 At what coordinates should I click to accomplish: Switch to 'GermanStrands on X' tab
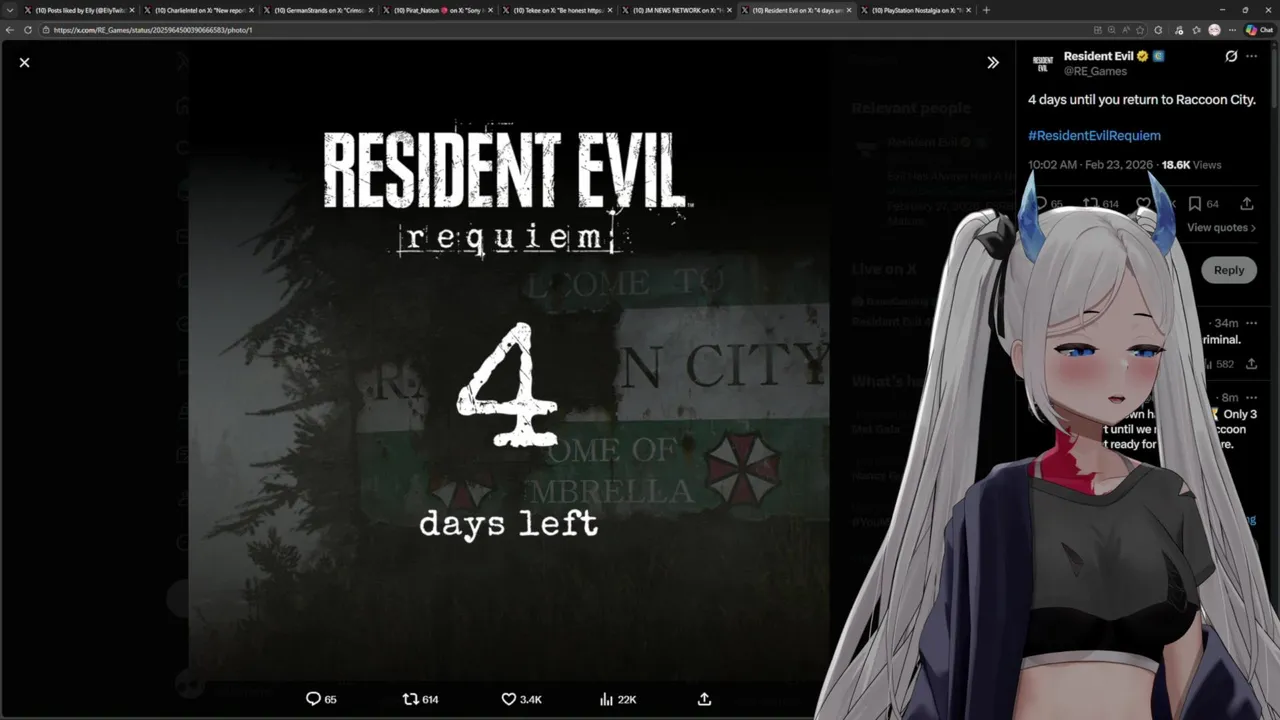click(317, 10)
